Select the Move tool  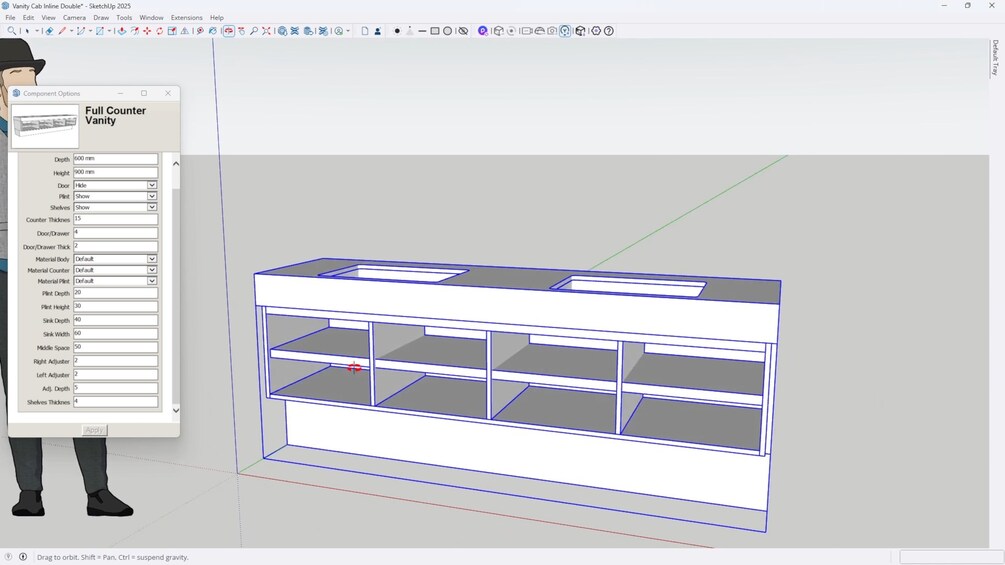[x=147, y=31]
